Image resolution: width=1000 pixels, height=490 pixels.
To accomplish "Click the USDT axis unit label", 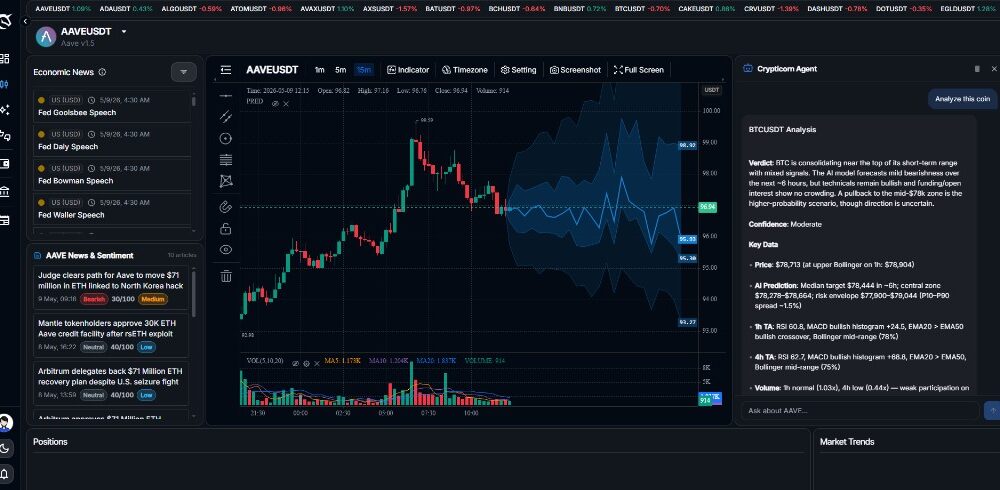I will click(x=712, y=90).
